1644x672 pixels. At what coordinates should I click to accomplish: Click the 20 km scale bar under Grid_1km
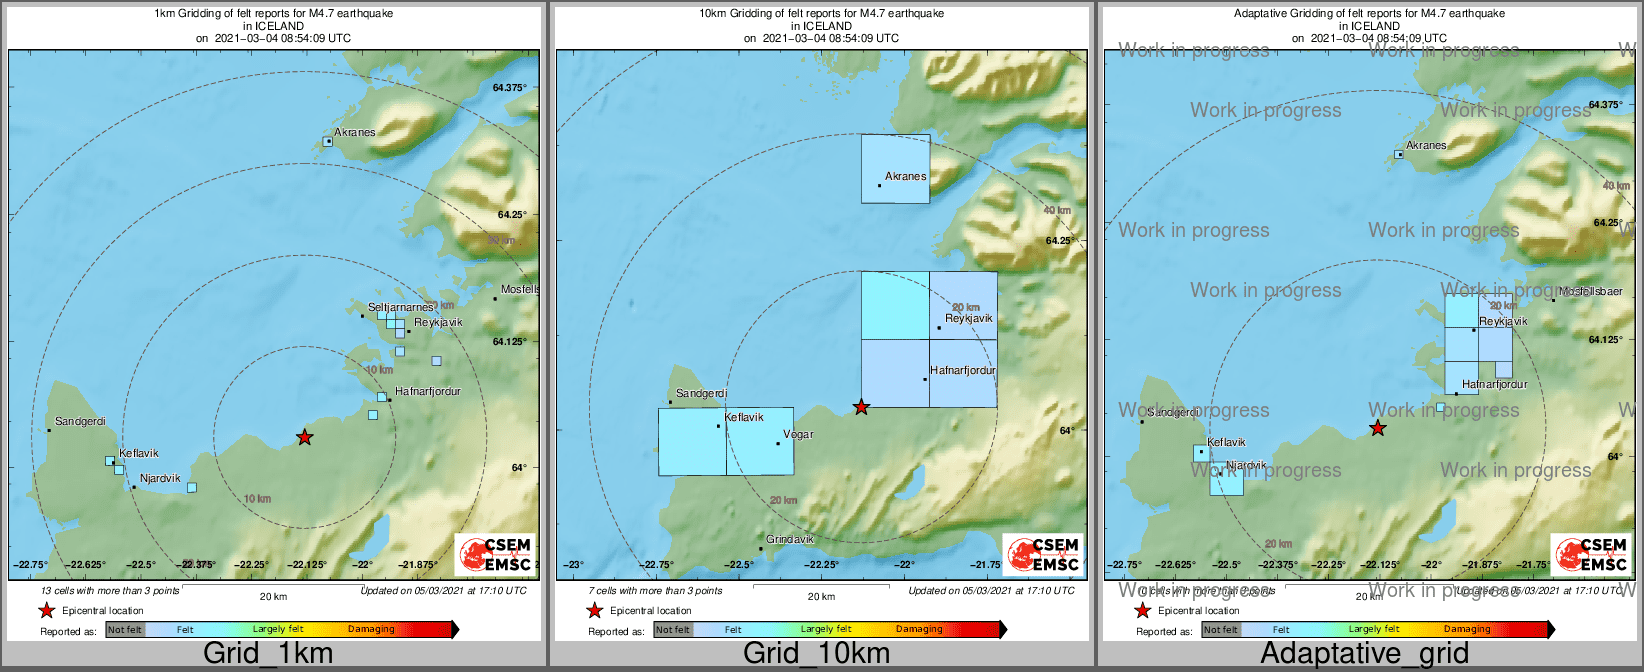273,588
